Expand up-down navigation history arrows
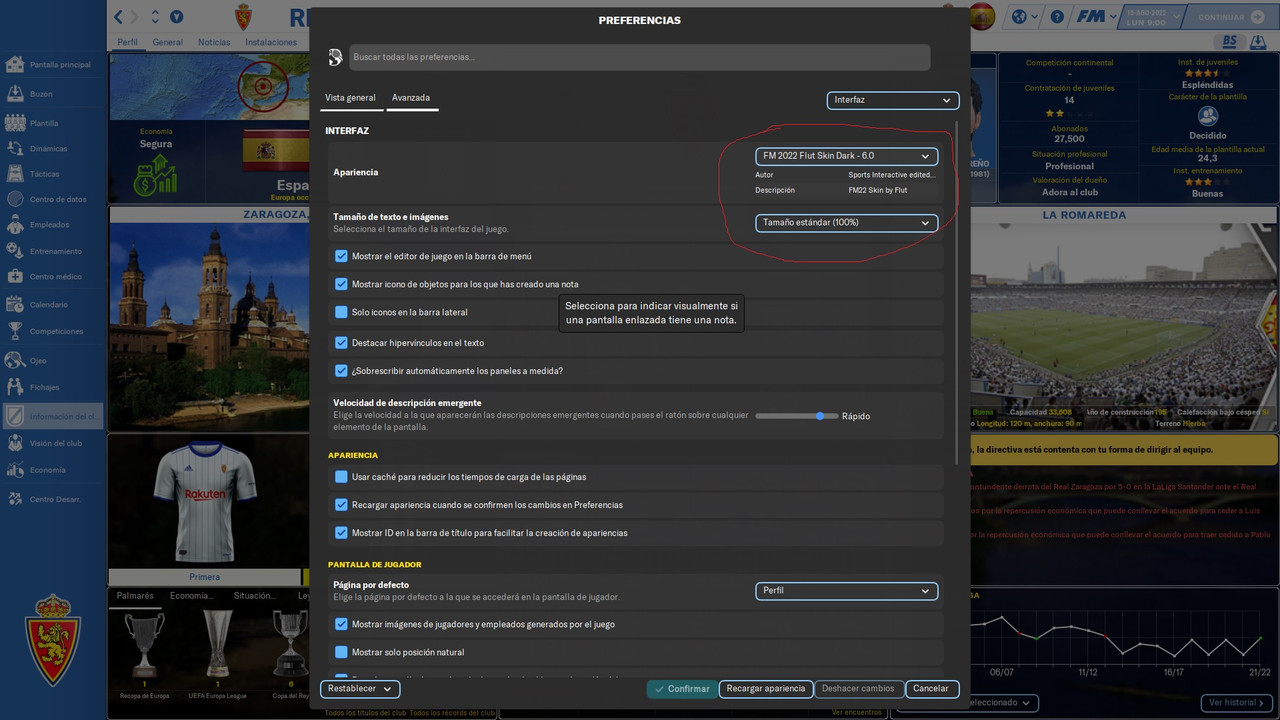1280x720 pixels. 155,16
